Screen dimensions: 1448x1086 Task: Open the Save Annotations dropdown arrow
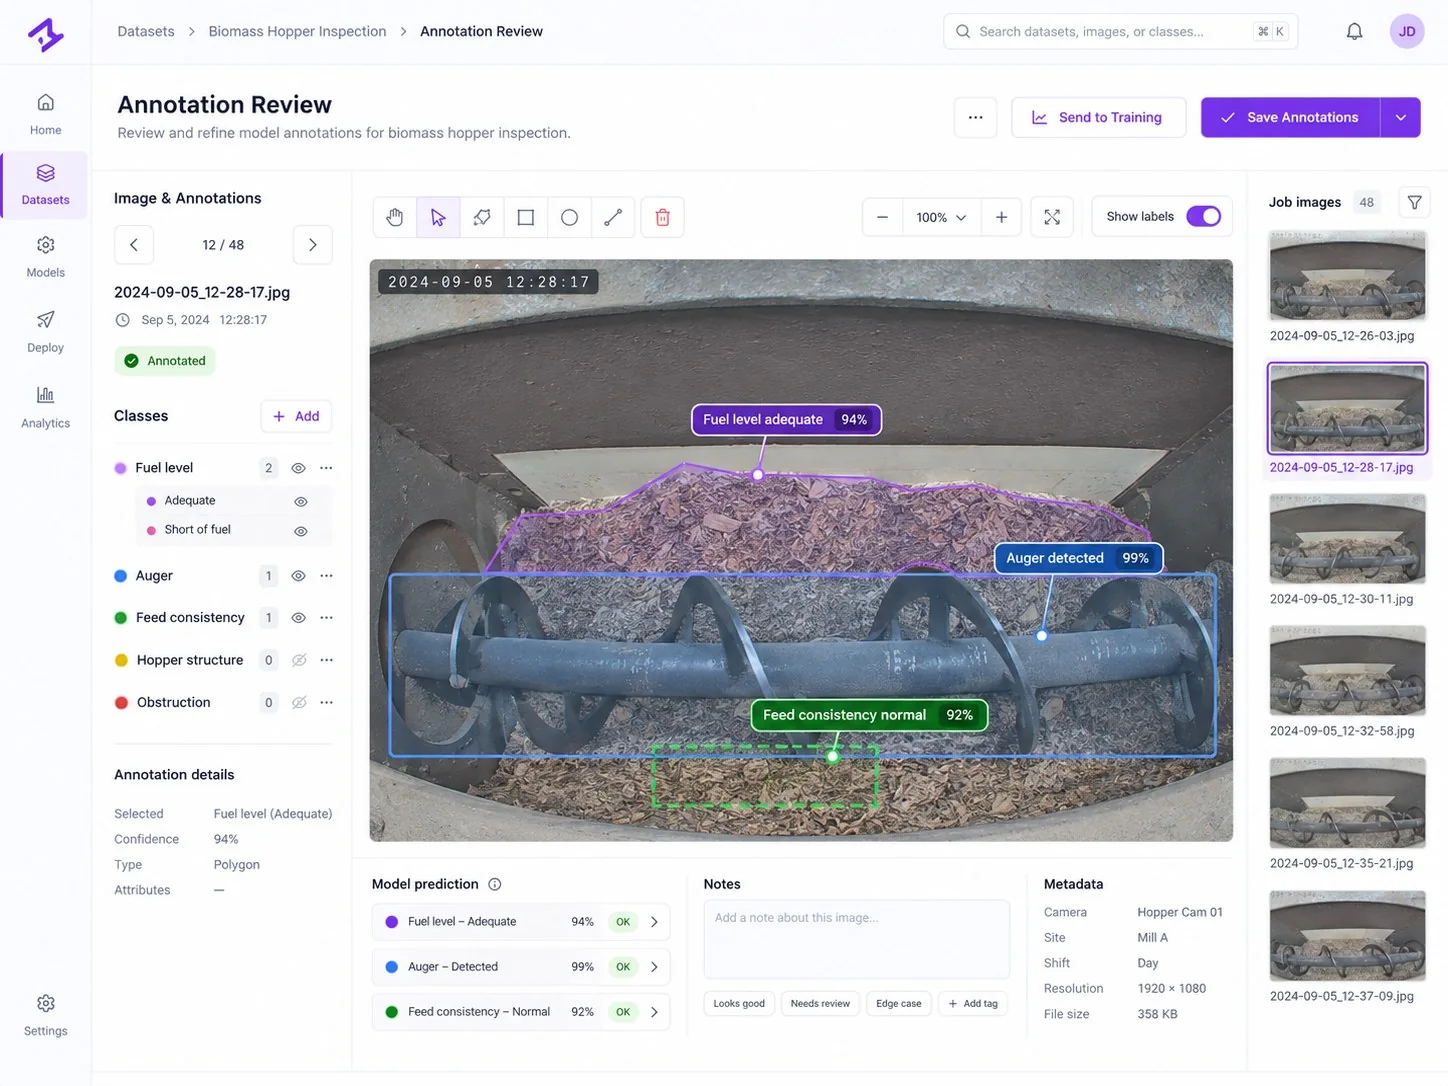click(1401, 117)
